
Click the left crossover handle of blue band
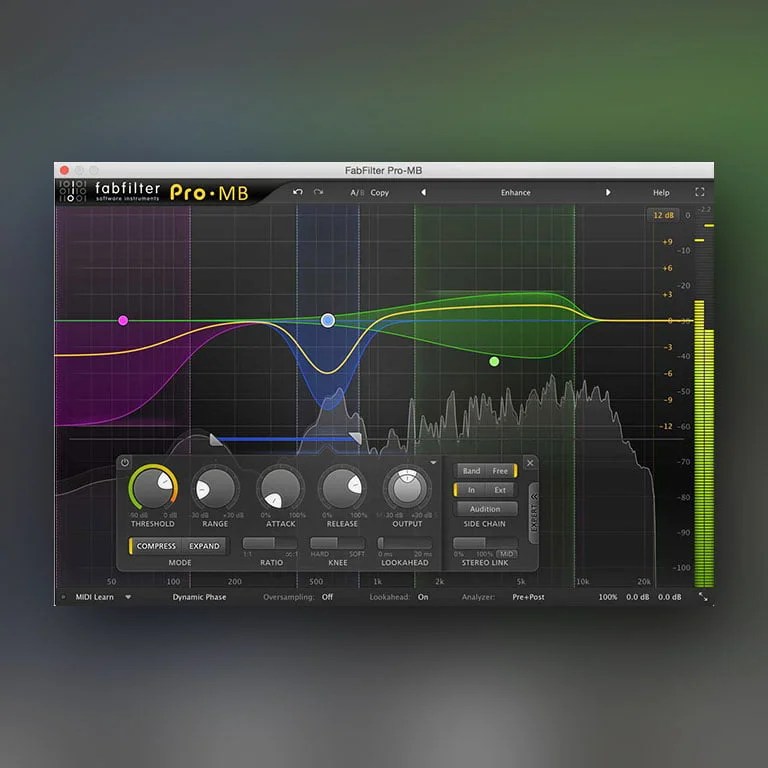(215, 439)
